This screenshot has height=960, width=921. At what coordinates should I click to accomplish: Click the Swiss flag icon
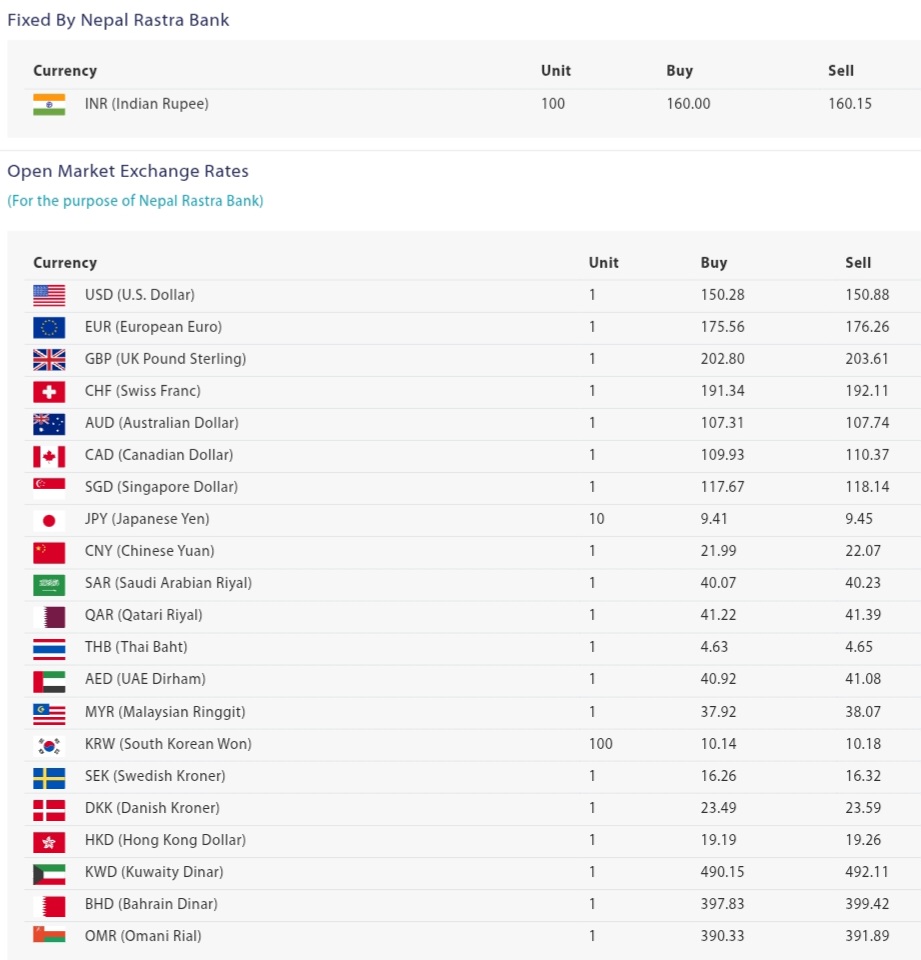click(49, 391)
